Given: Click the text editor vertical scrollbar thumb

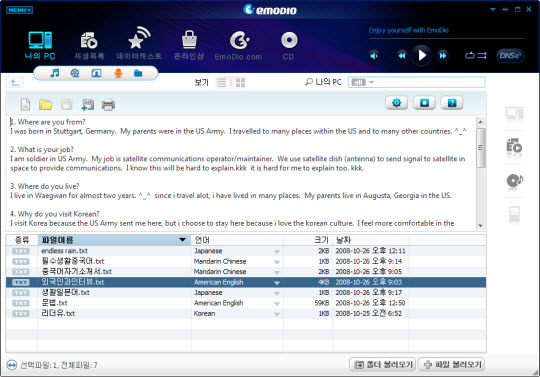Looking at the screenshot, I should 480,148.
